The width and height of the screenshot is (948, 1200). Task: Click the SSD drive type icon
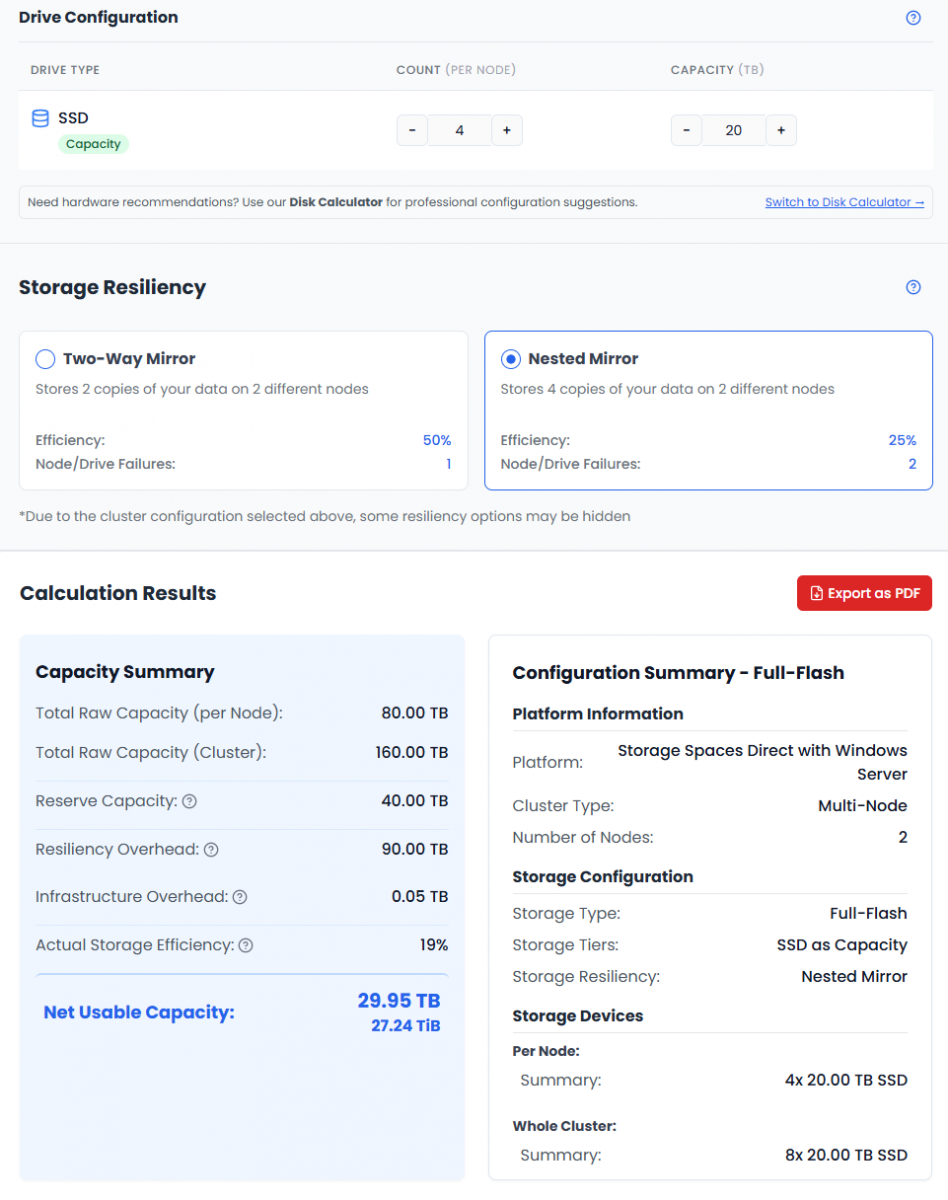[x=40, y=119]
